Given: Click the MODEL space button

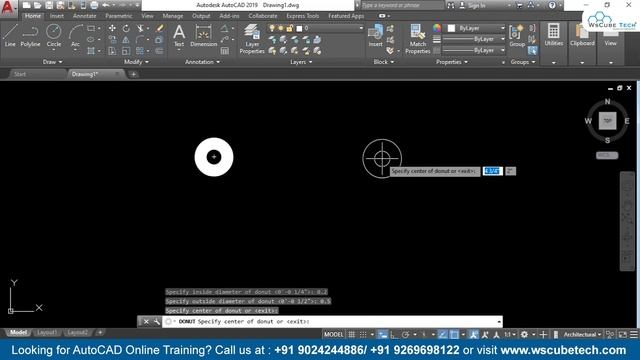Looking at the screenshot, I should click(333, 335).
